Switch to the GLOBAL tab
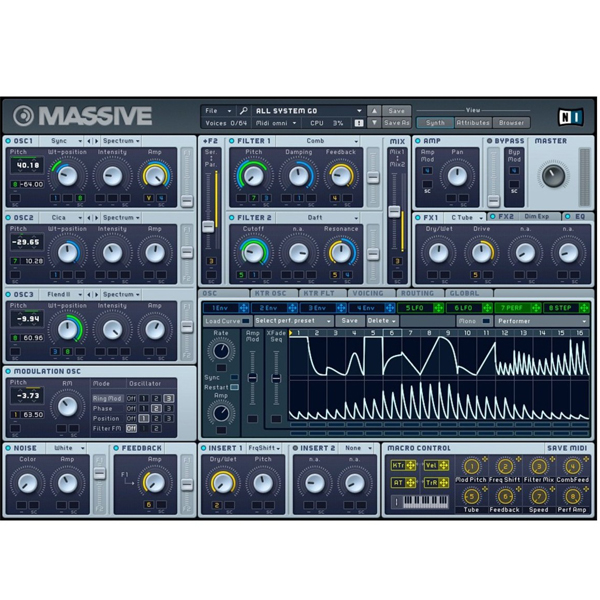Screen dimensions: 600x600 pyautogui.click(x=469, y=293)
